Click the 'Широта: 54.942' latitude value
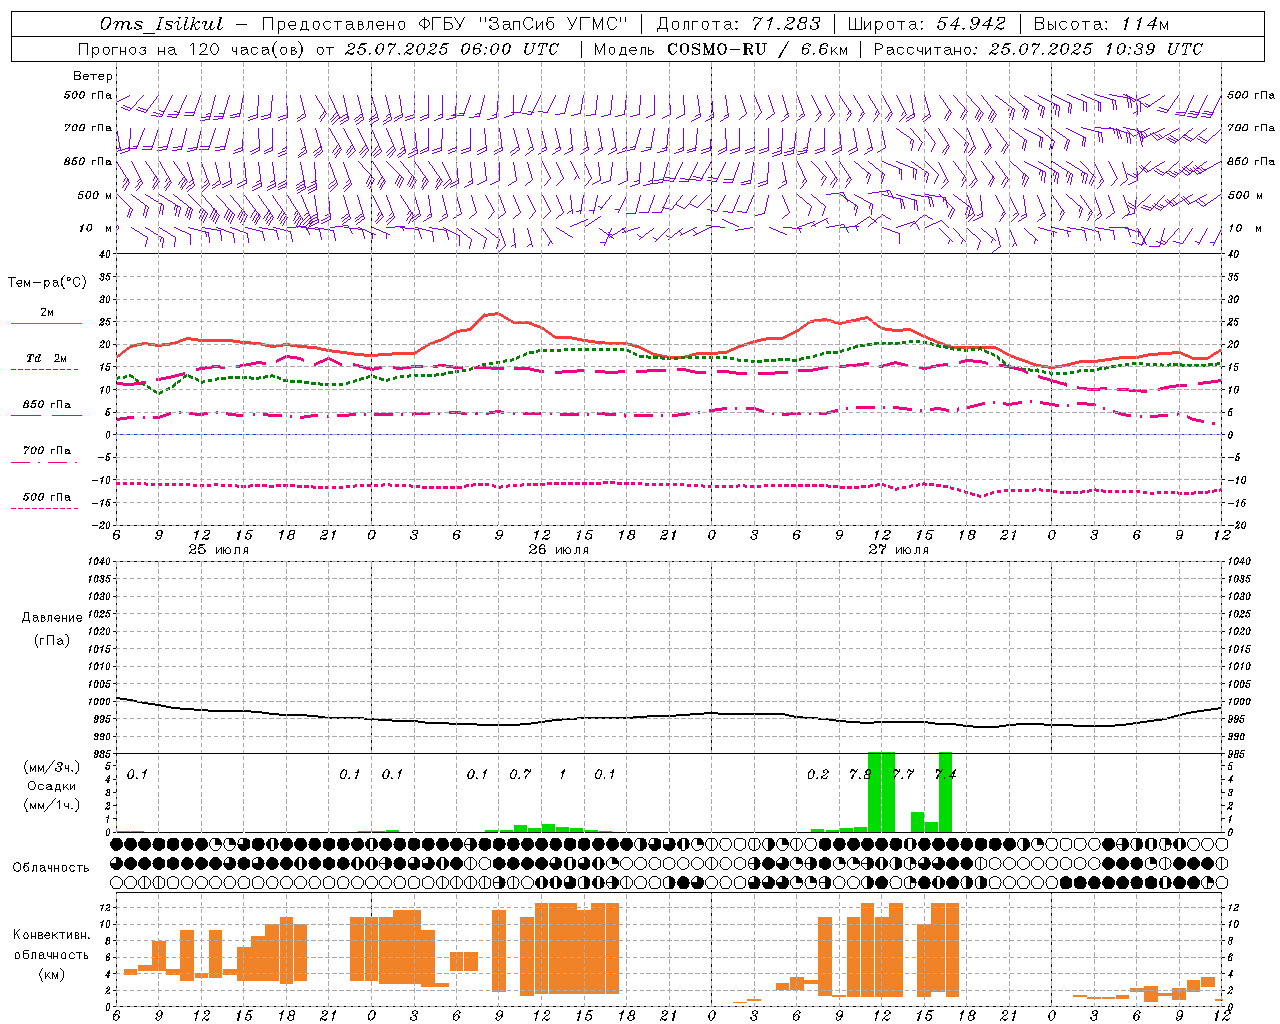The width and height of the screenshot is (1280, 1024). tap(926, 24)
